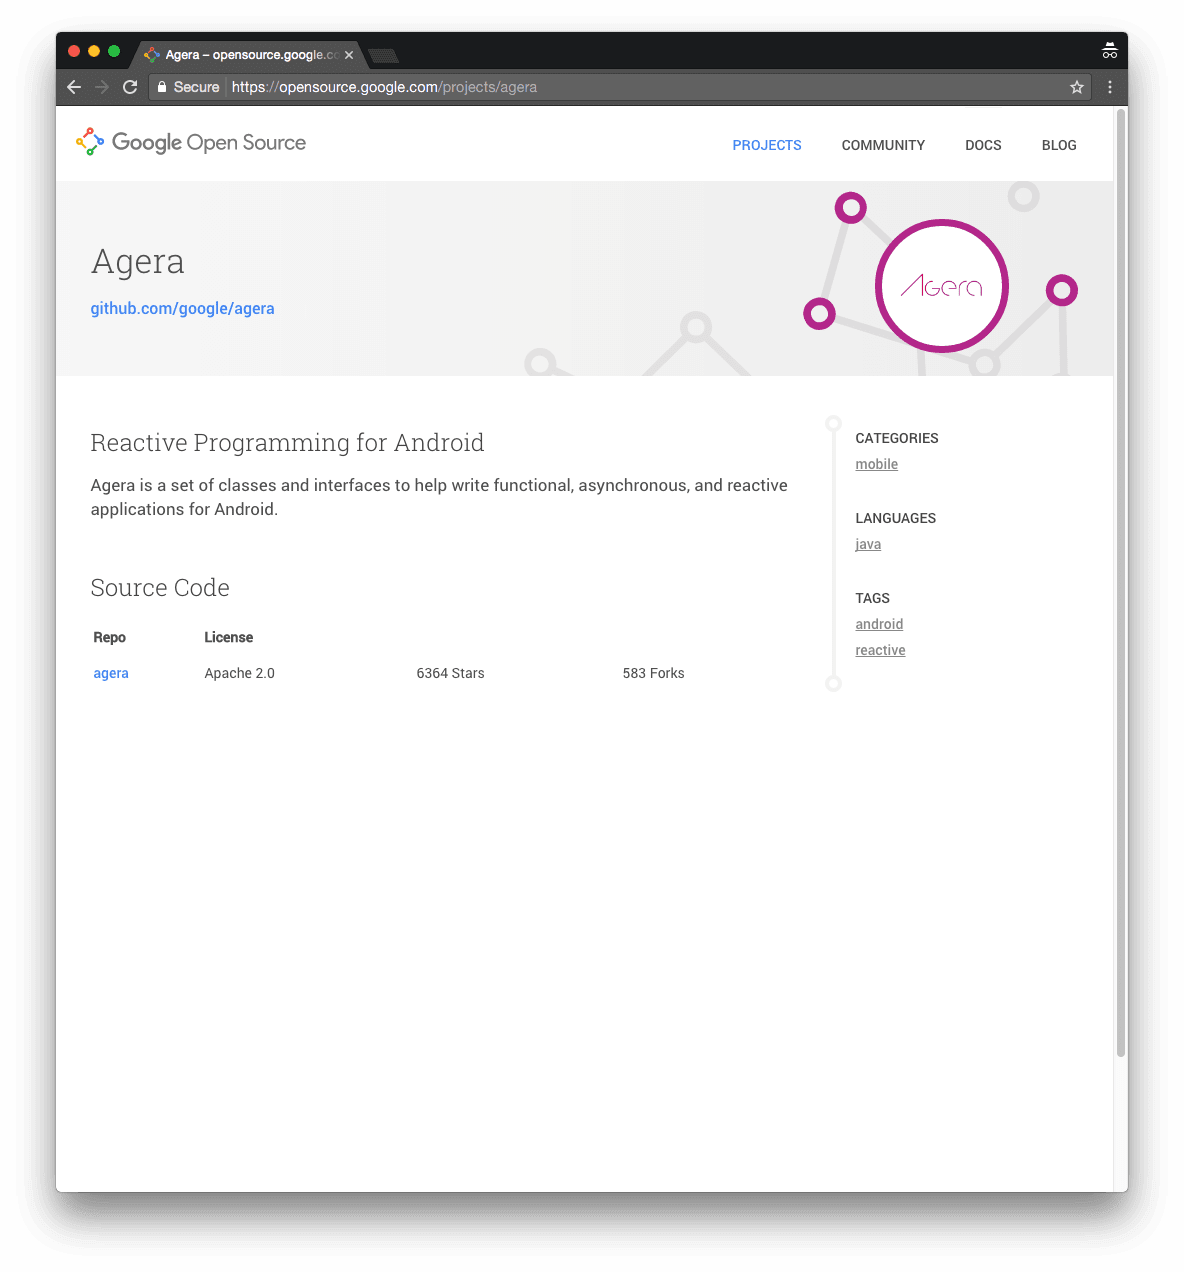Click the incognito icon in title bar

(1110, 51)
